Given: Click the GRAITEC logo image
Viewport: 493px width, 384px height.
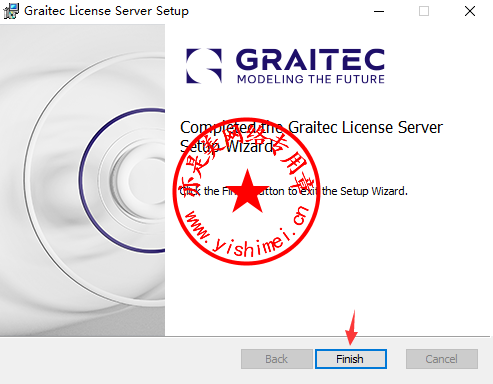Looking at the screenshot, I should pyautogui.click(x=285, y=66).
